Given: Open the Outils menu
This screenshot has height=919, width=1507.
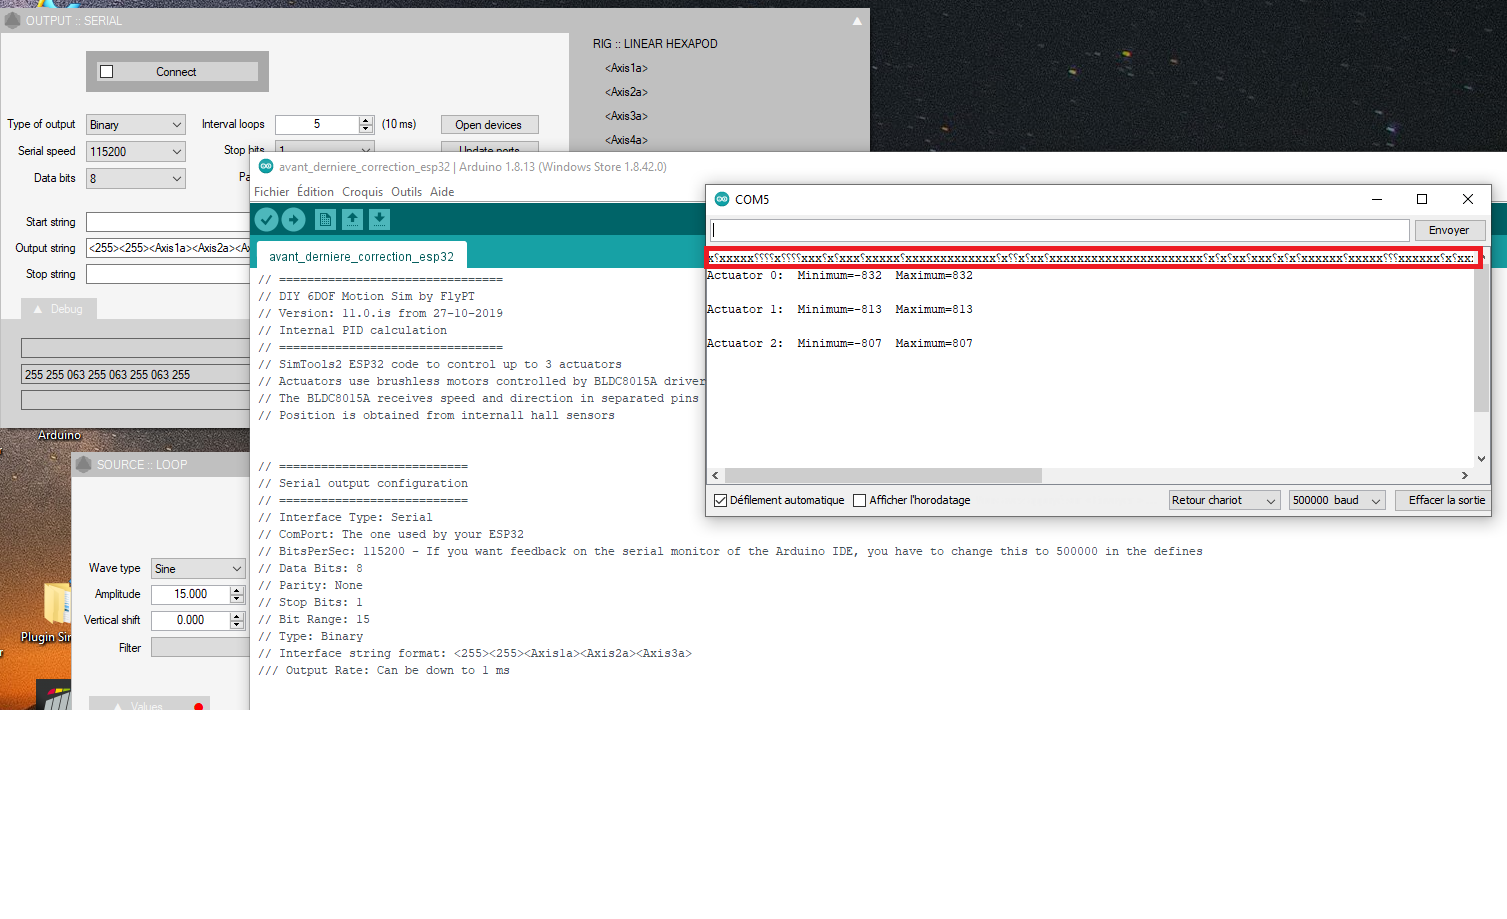Looking at the screenshot, I should click(406, 192).
